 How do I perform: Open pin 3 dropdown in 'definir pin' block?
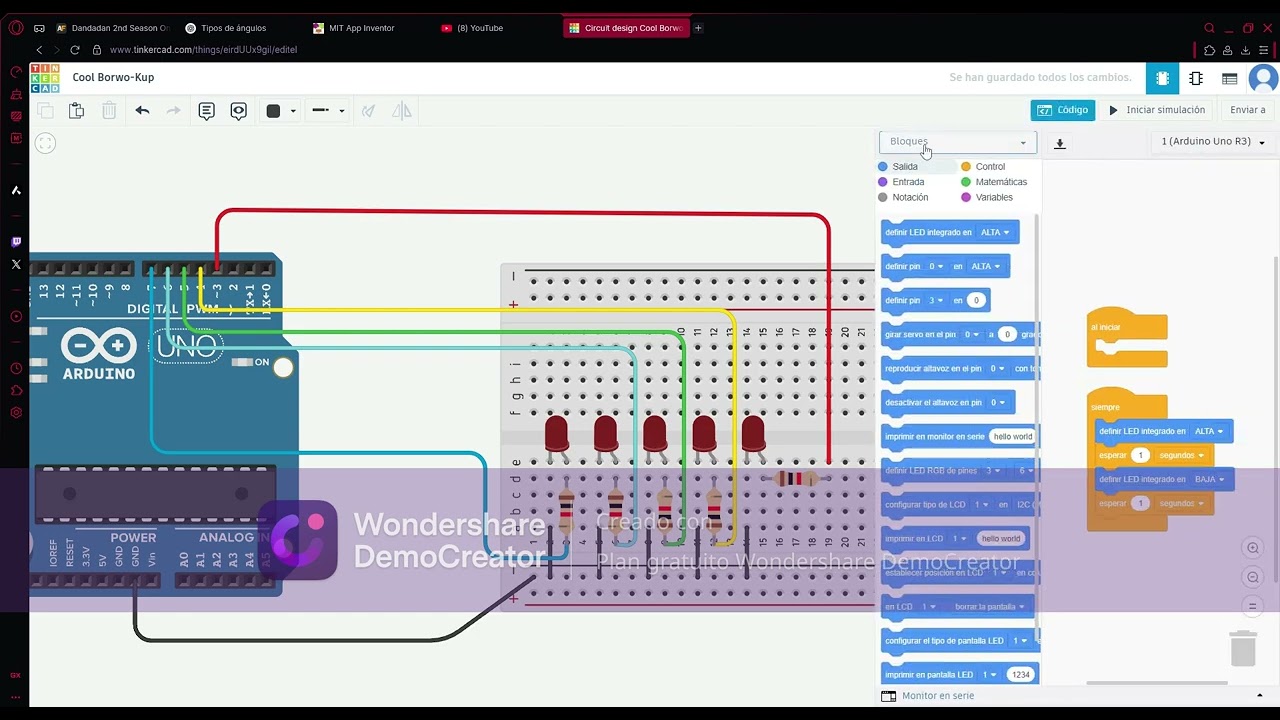pos(936,300)
